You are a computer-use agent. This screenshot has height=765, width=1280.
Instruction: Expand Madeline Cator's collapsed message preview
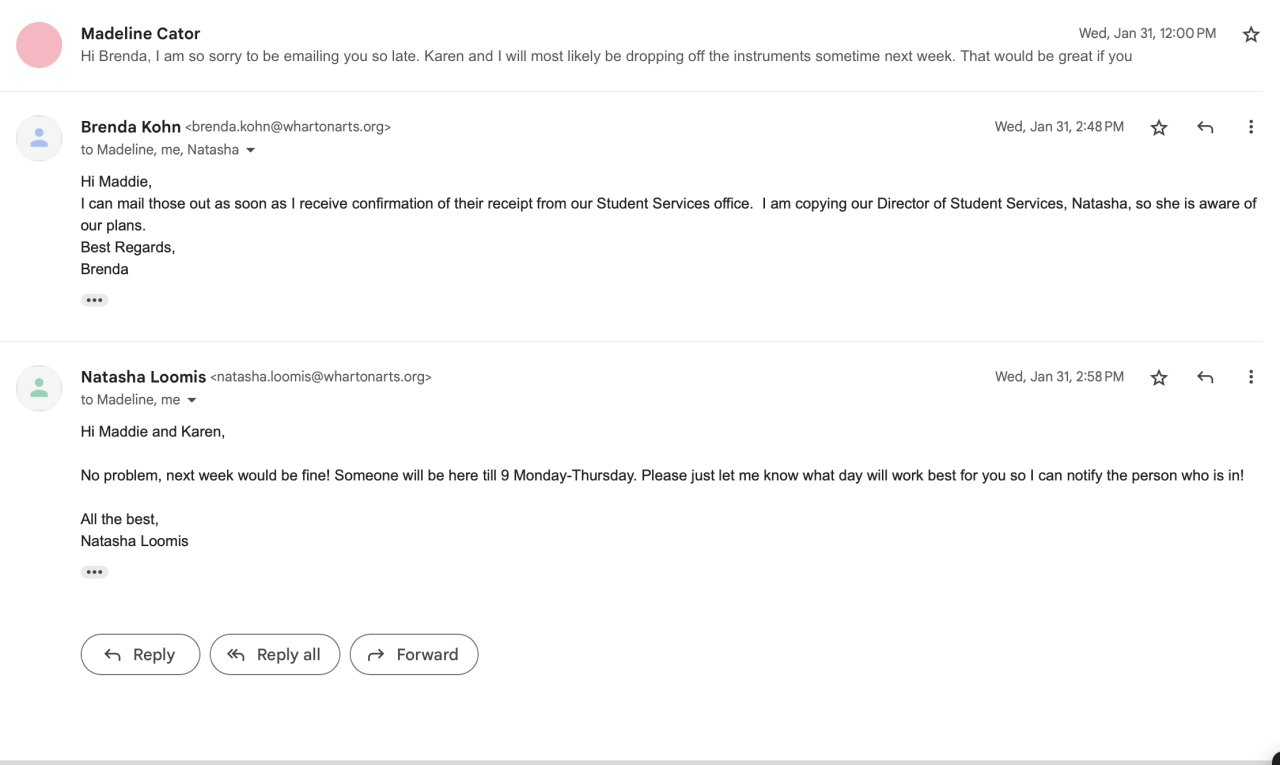click(x=605, y=56)
